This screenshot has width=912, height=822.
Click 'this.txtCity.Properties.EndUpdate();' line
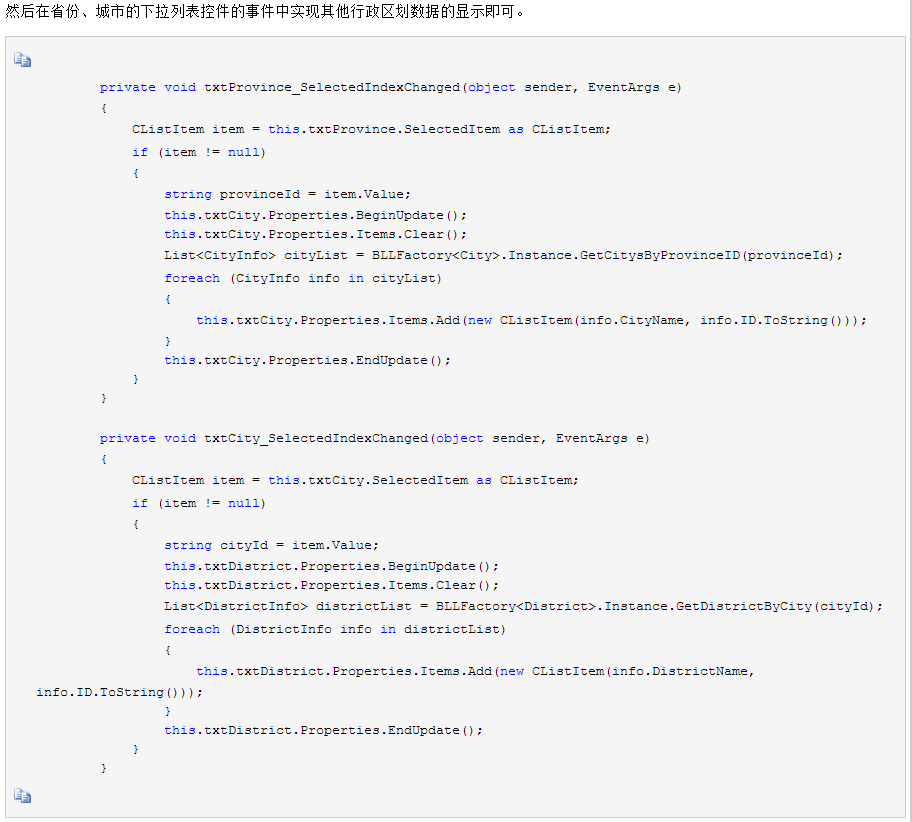tap(307, 360)
